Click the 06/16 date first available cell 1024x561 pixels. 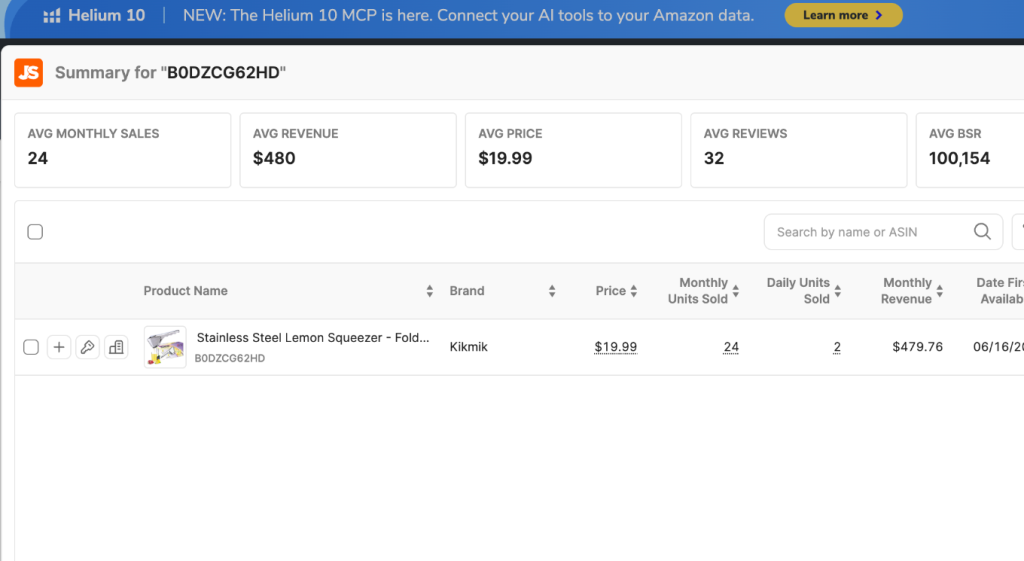click(998, 347)
